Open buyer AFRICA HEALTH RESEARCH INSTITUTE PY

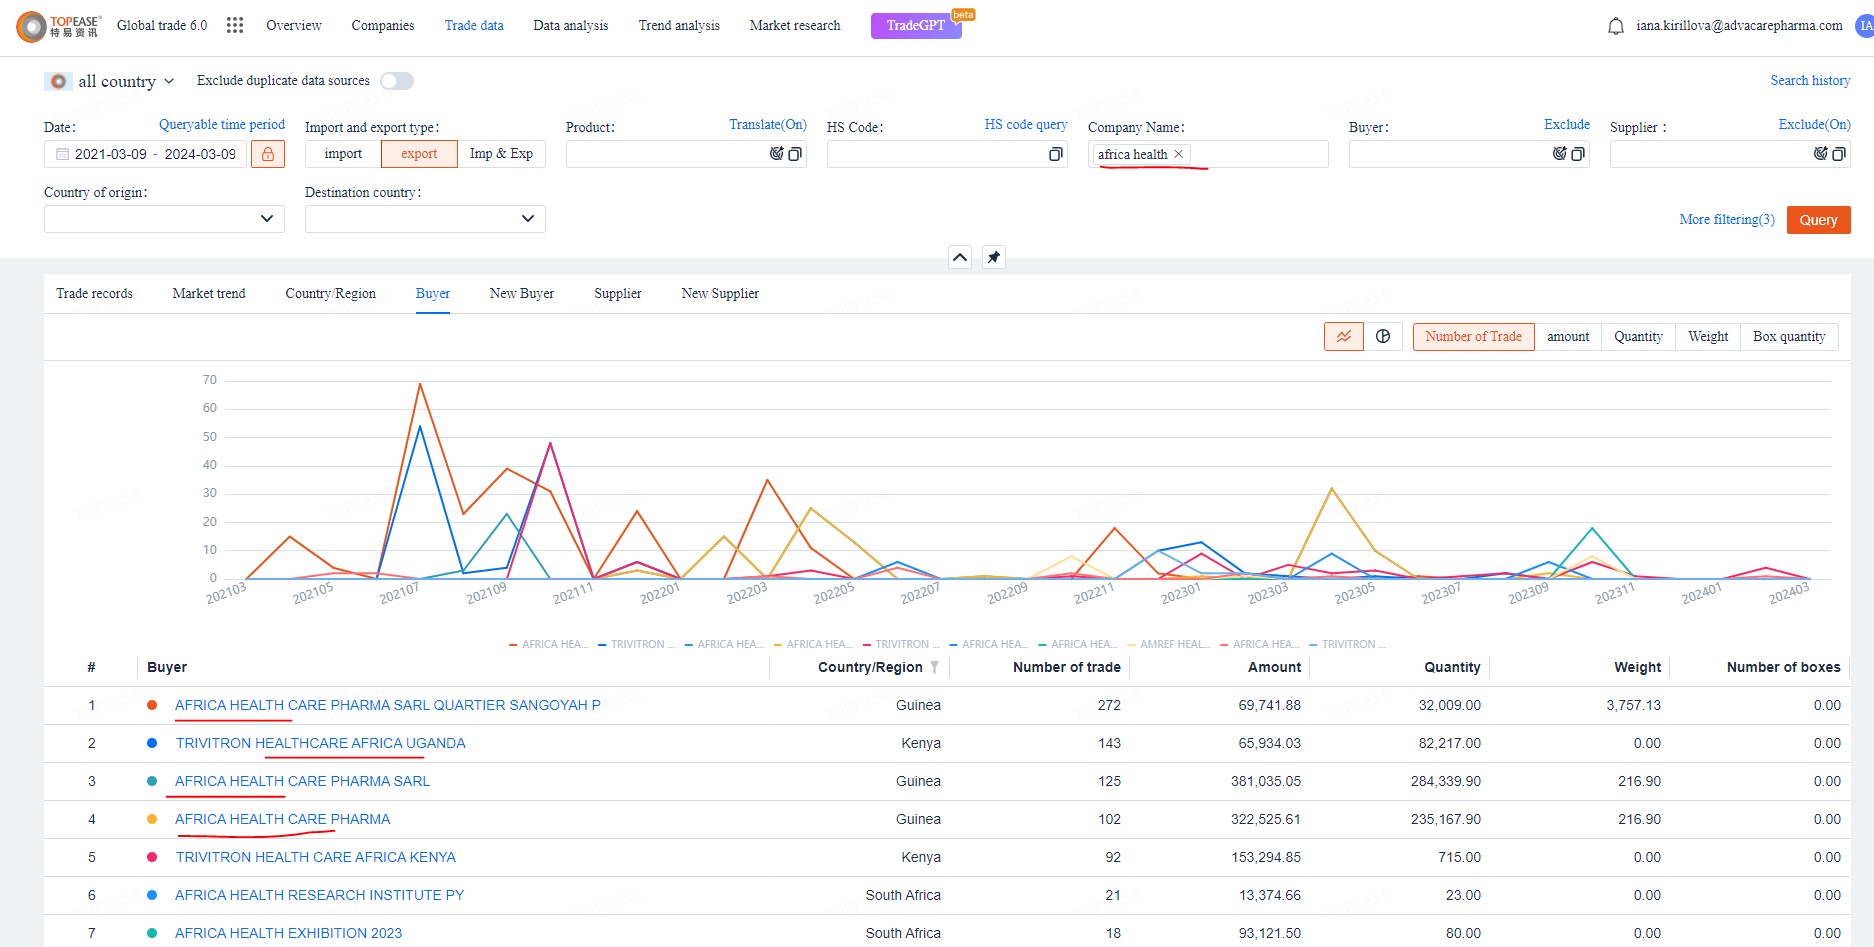319,895
